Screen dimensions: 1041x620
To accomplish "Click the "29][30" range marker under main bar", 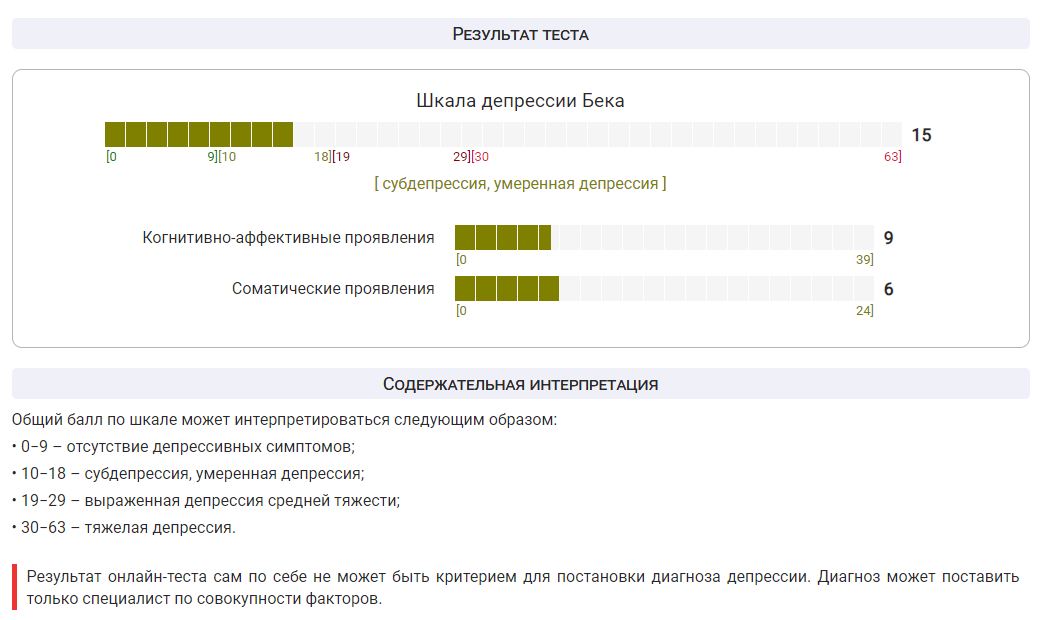I will pyautogui.click(x=471, y=157).
